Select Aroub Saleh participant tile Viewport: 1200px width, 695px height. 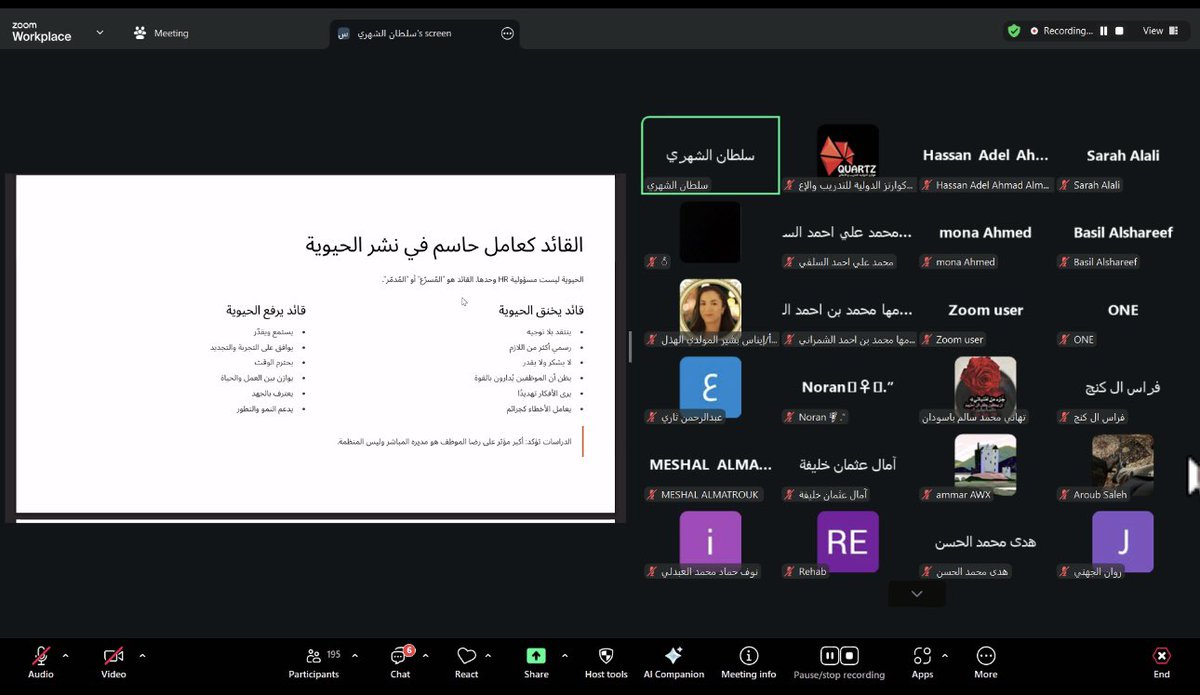[x=1123, y=465]
